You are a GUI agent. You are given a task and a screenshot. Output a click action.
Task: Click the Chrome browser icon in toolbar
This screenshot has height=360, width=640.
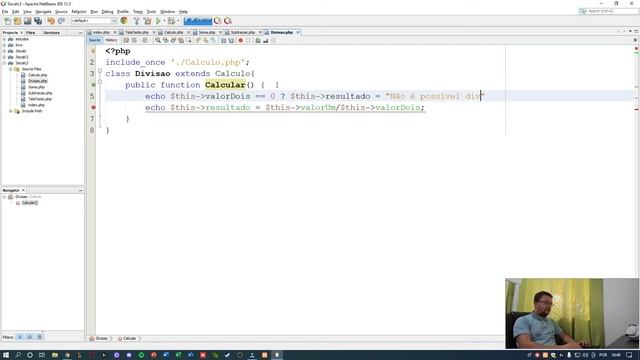(x=124, y=20)
